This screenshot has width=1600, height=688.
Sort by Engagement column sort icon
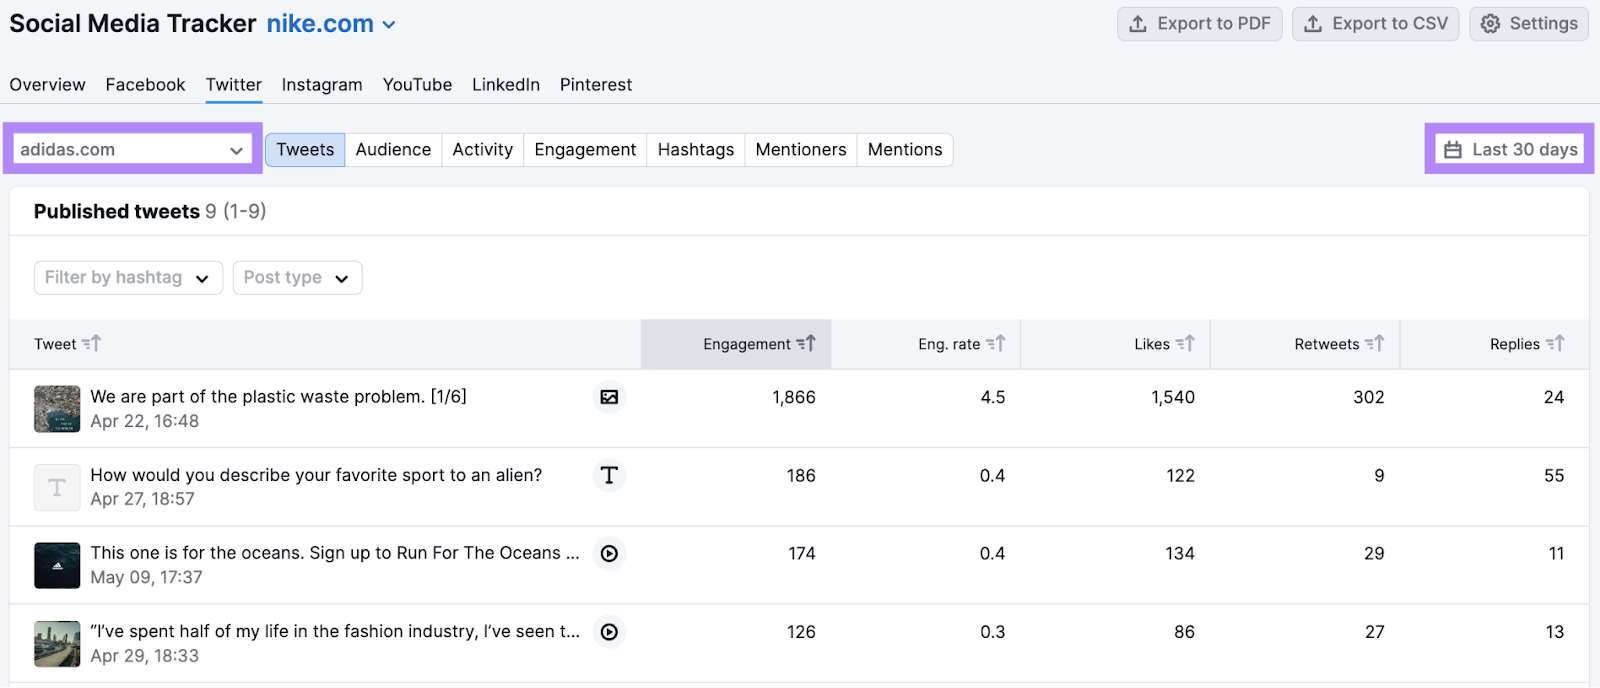806,344
